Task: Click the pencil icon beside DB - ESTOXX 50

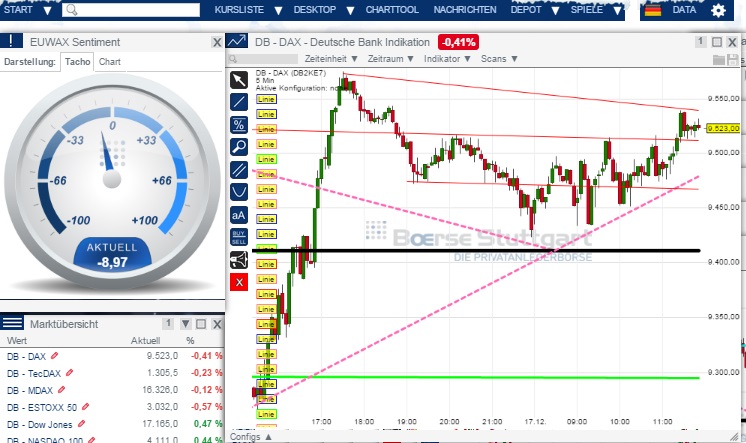Action: 85,406
